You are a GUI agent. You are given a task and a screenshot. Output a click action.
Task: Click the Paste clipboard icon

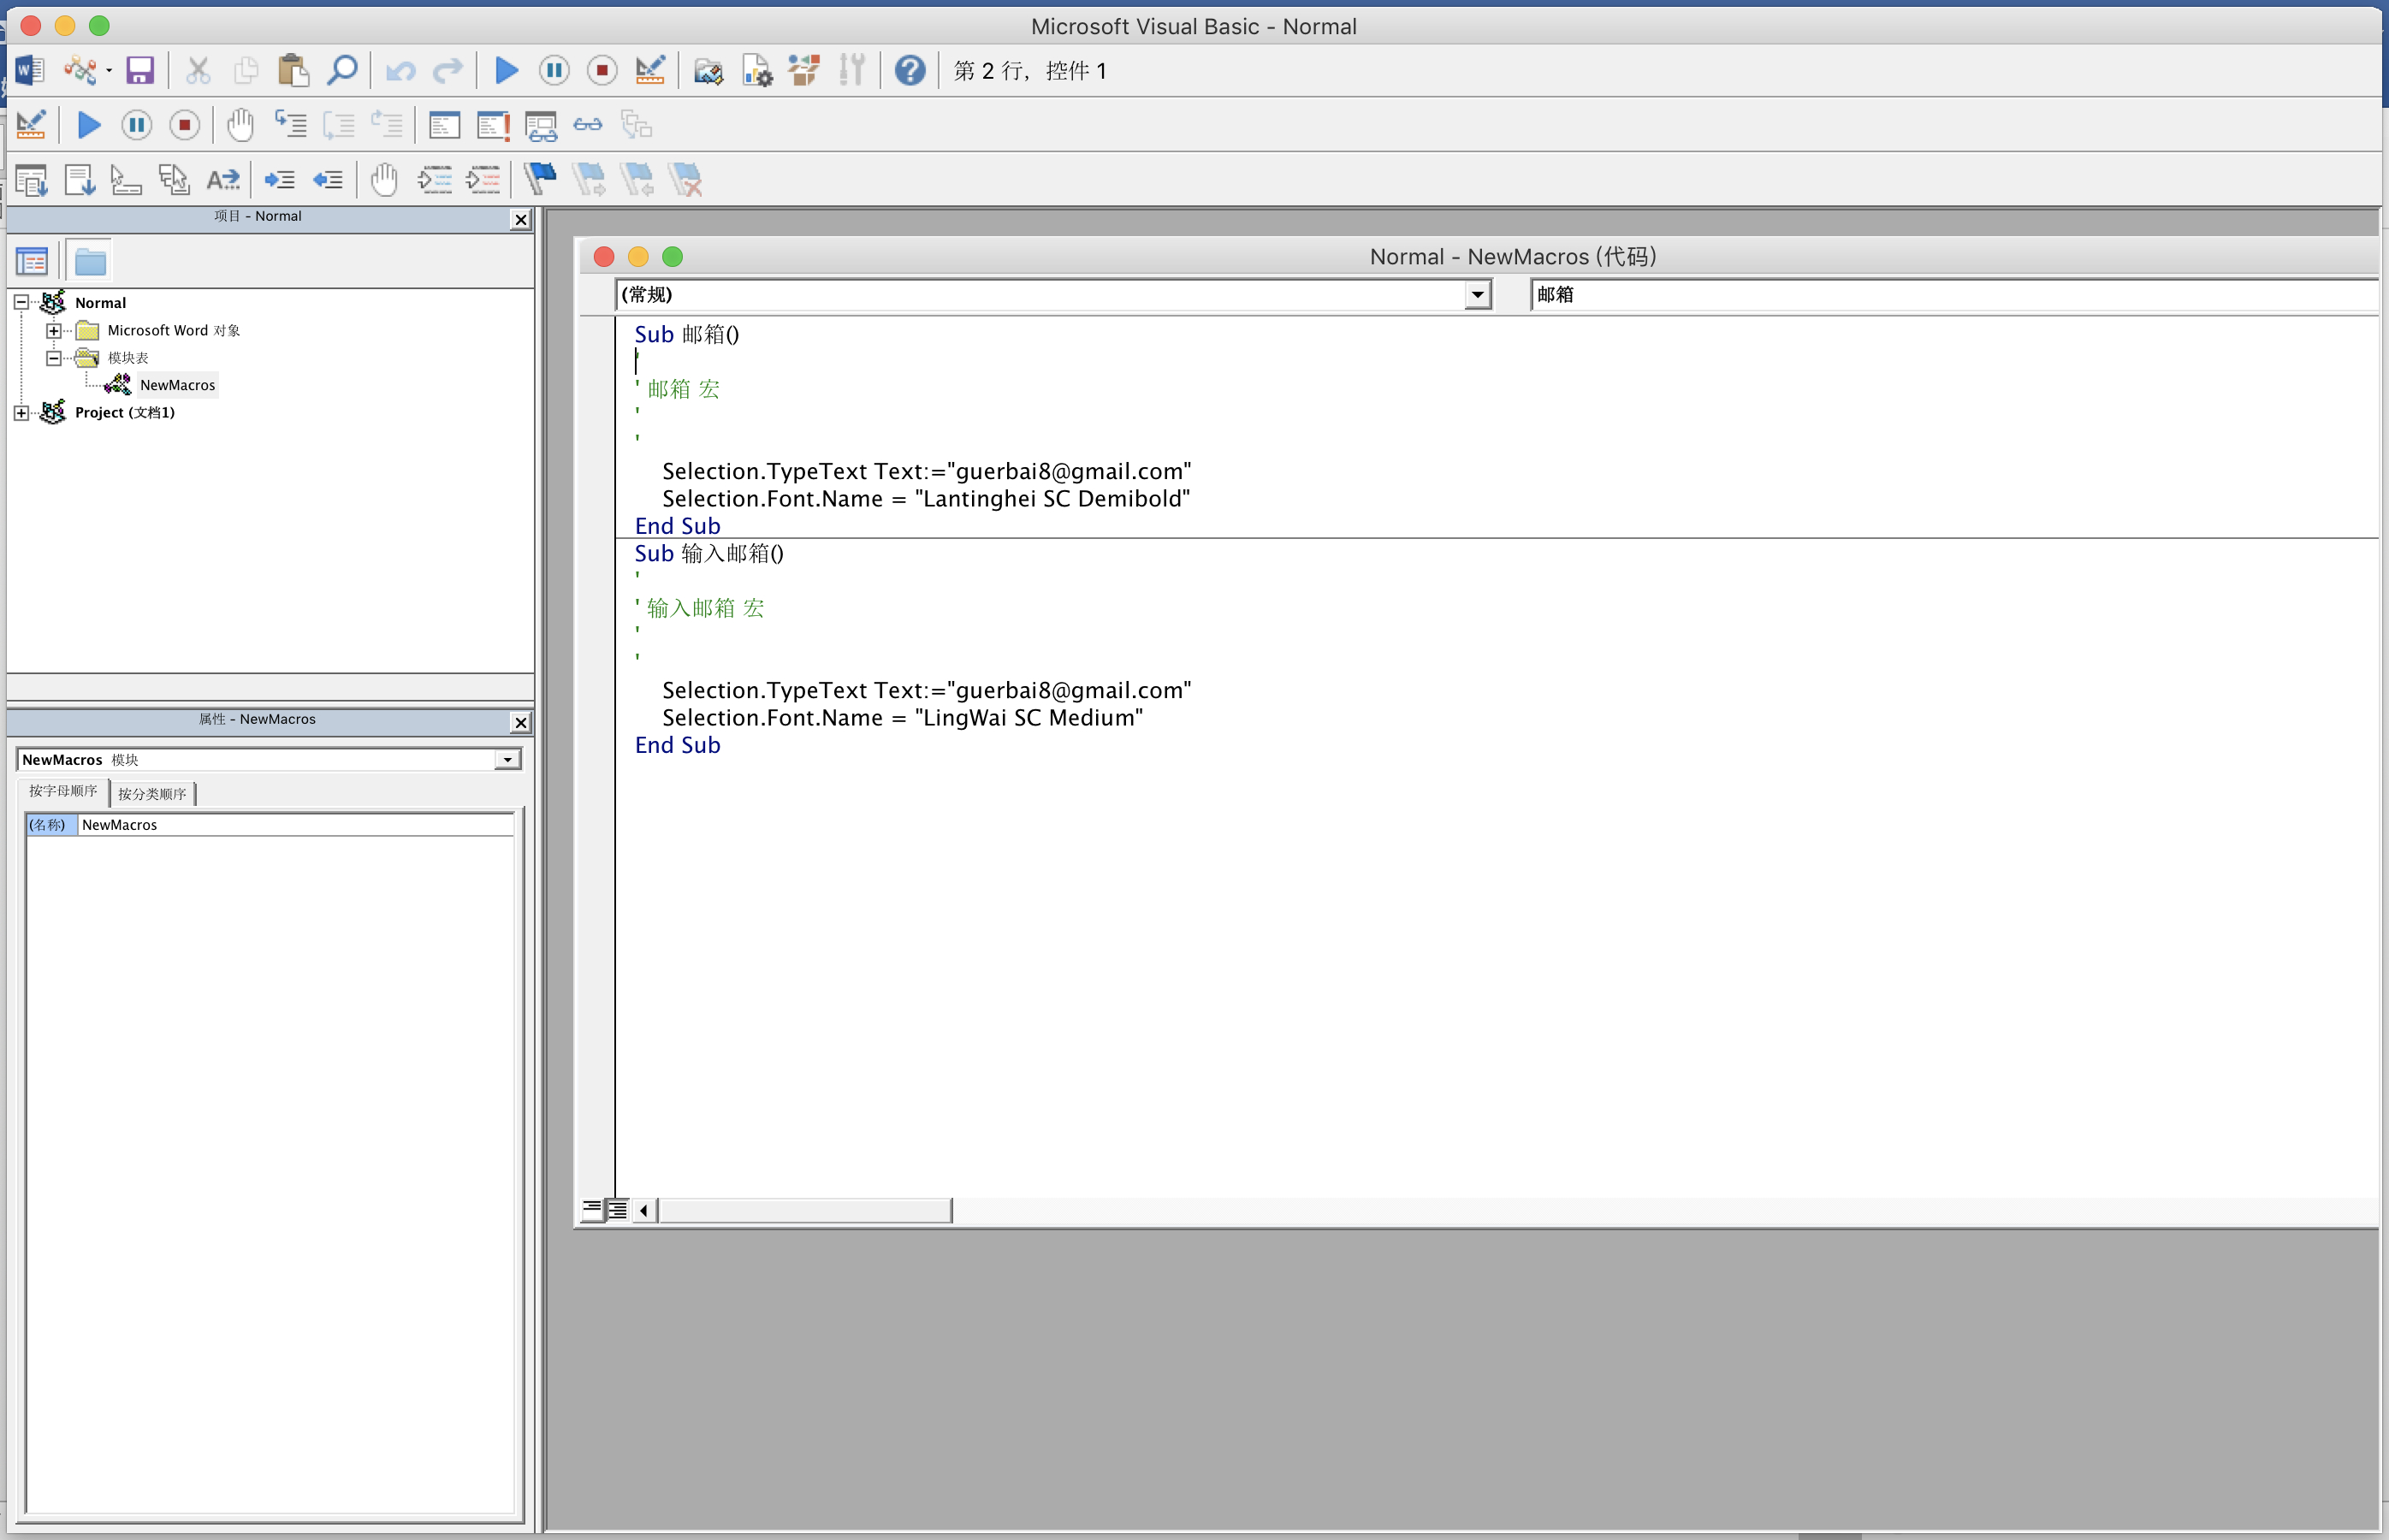293,70
